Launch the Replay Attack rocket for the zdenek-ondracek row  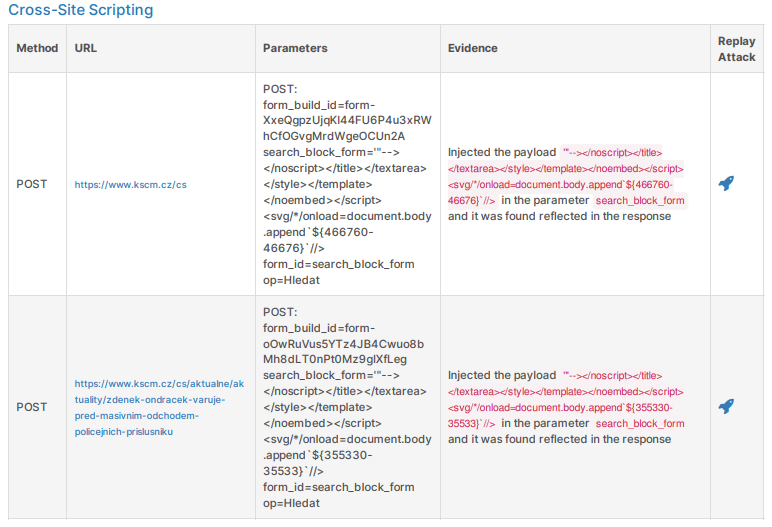pos(726,406)
